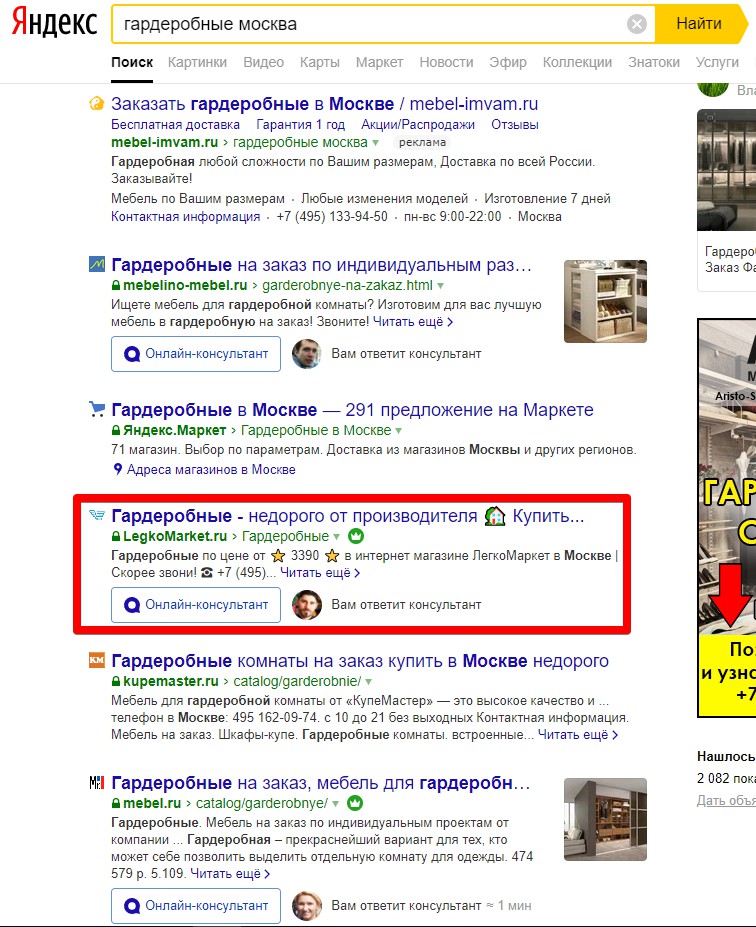The width and height of the screenshot is (756, 927).
Task: Expand the arrow after catalog/garderobnye/ URL
Action: click(335, 804)
